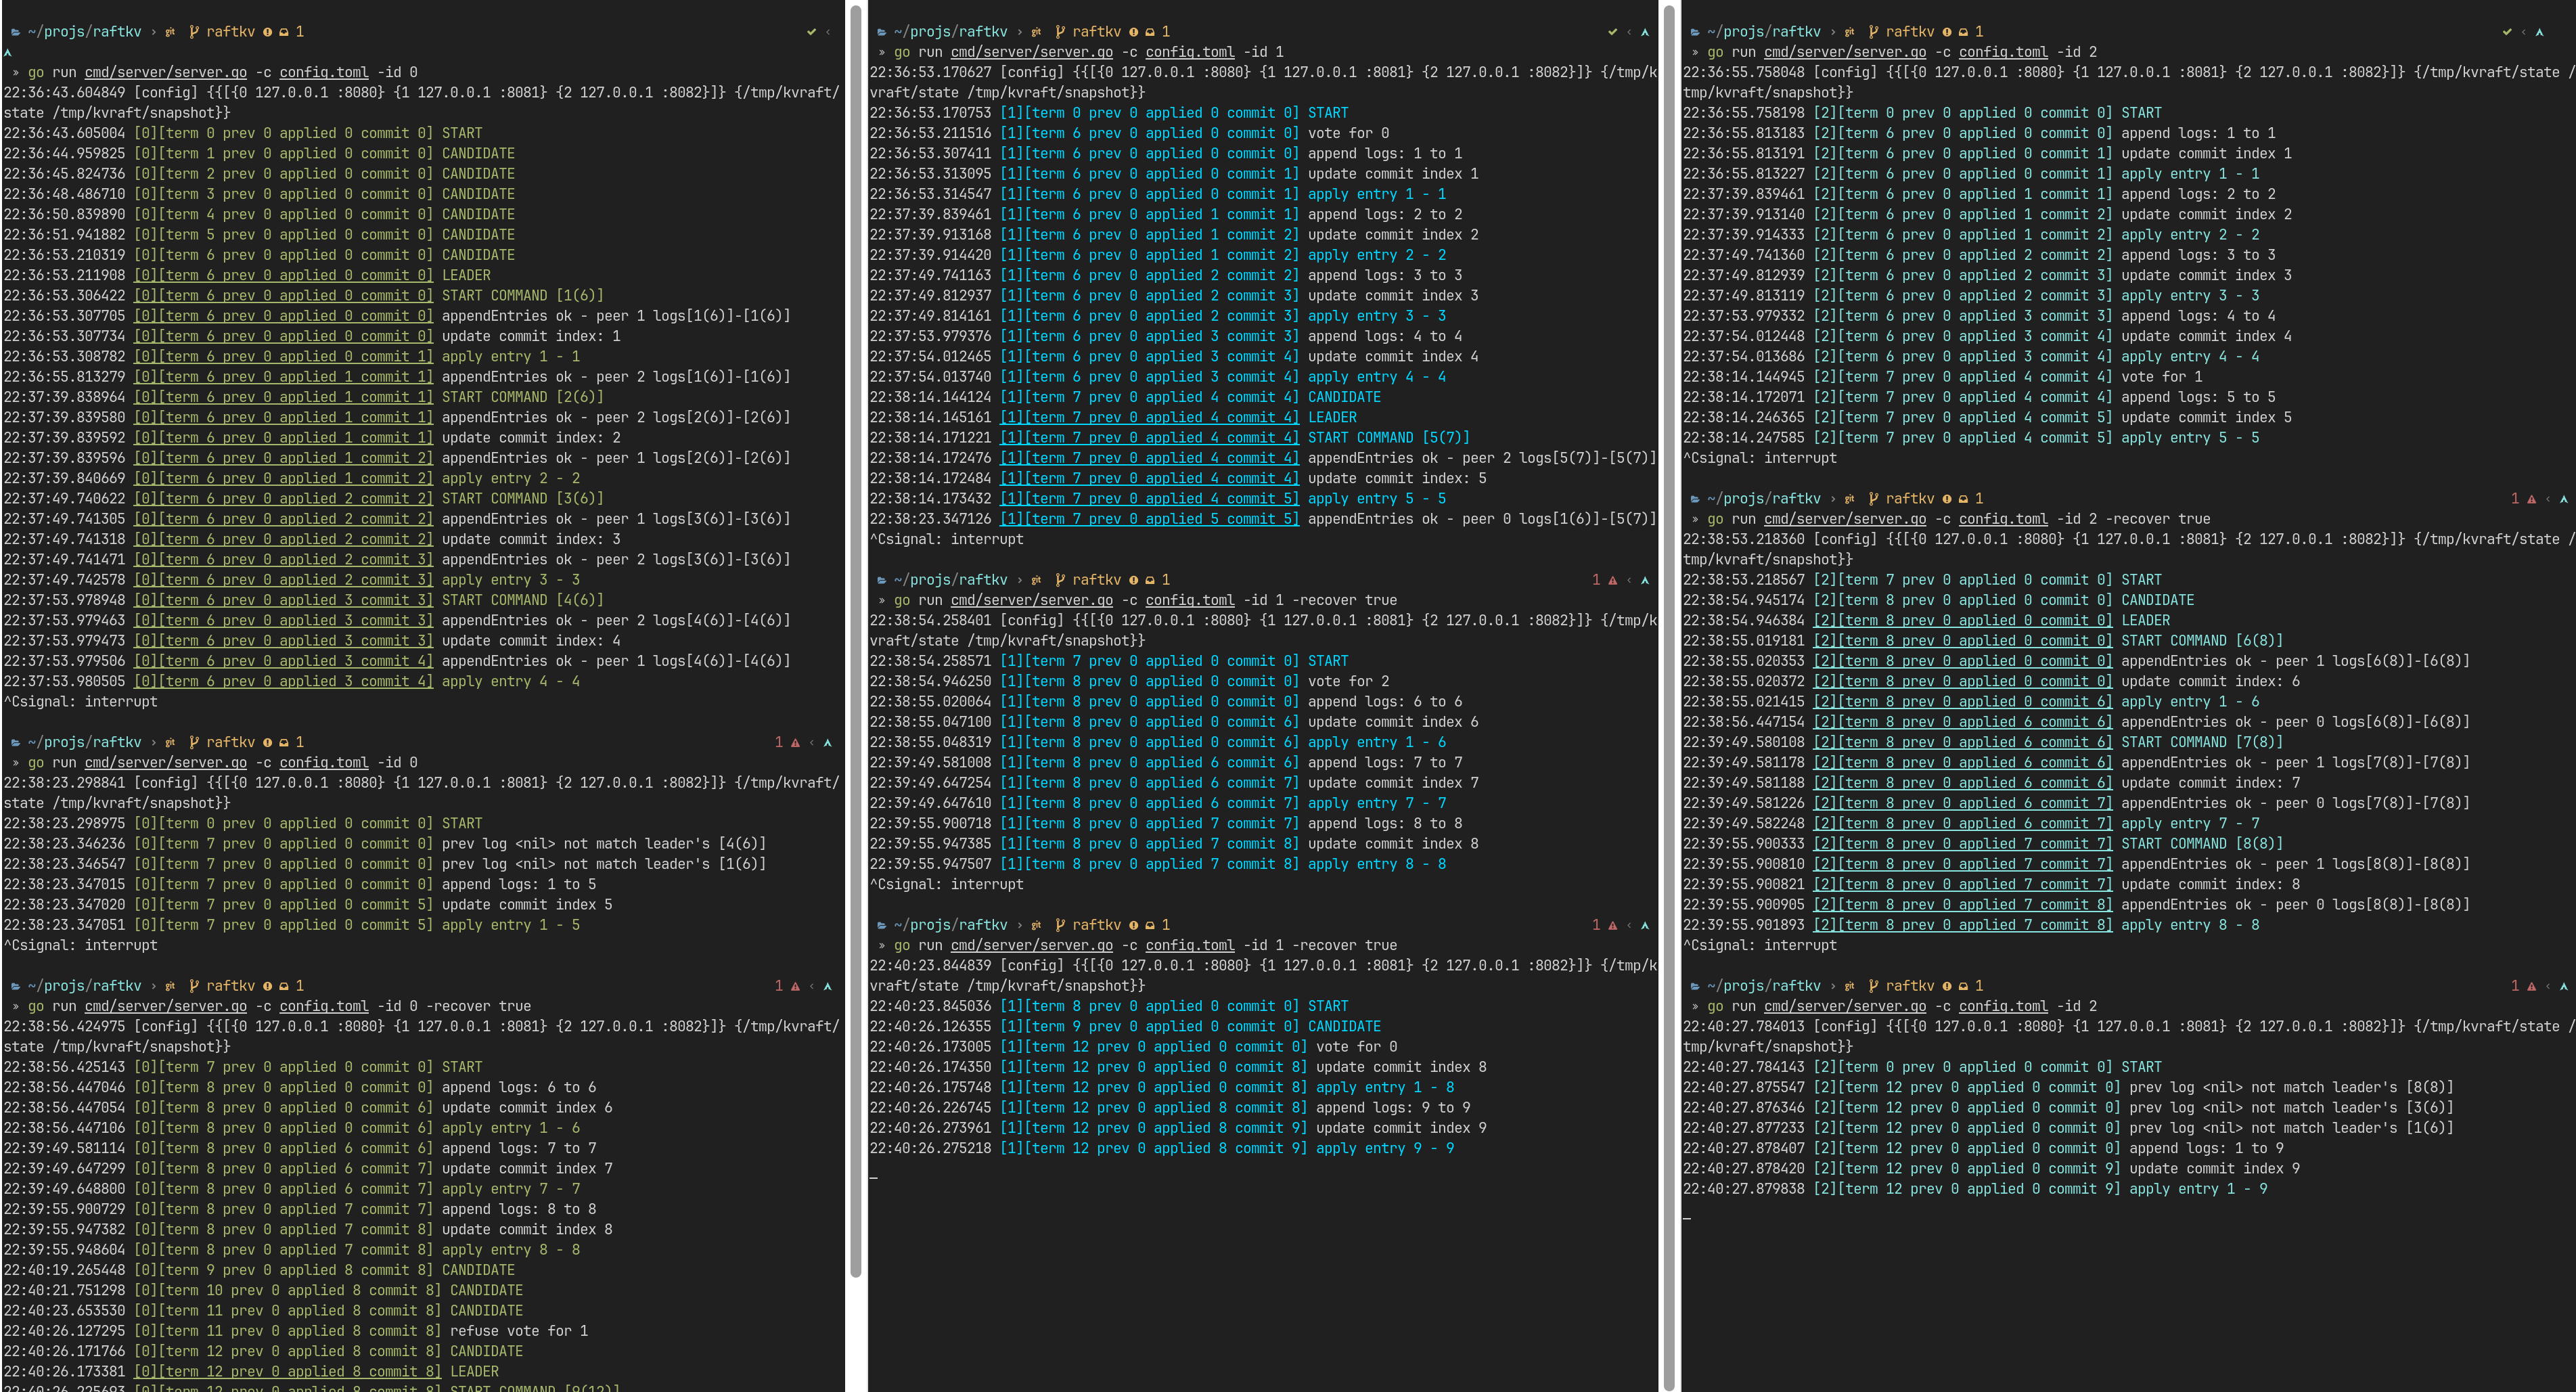Click 'apply entry 9 - 9' in the middle pane
The height and width of the screenshot is (1392, 2576).
(1385, 1149)
